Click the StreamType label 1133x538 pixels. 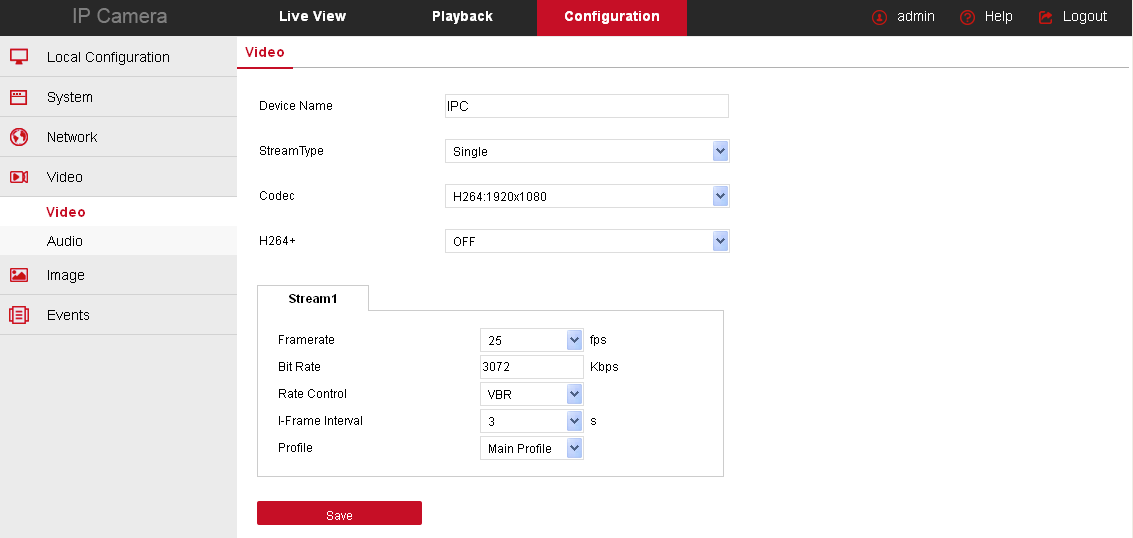click(291, 151)
